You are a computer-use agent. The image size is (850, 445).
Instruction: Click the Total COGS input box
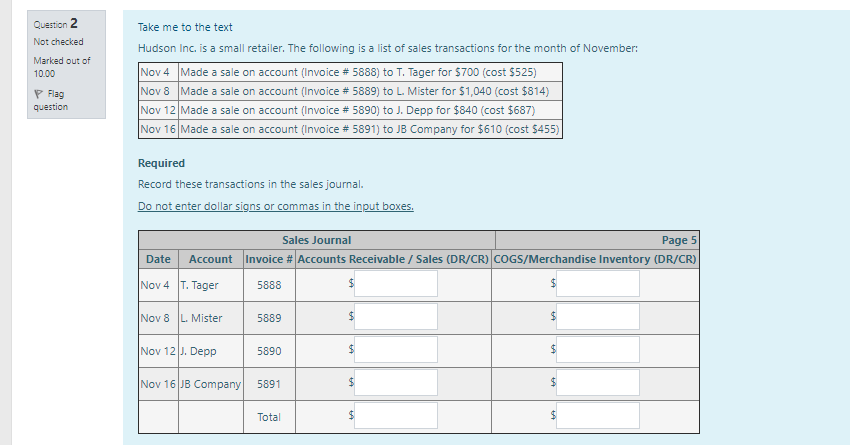598,416
